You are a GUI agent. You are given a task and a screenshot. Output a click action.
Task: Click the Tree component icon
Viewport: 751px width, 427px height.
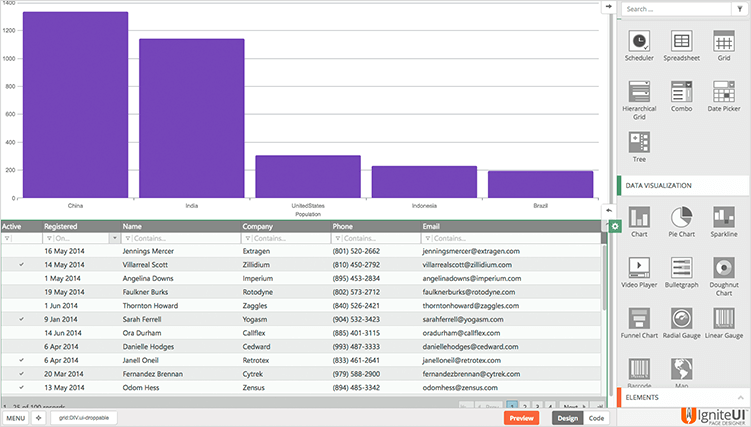coord(639,142)
